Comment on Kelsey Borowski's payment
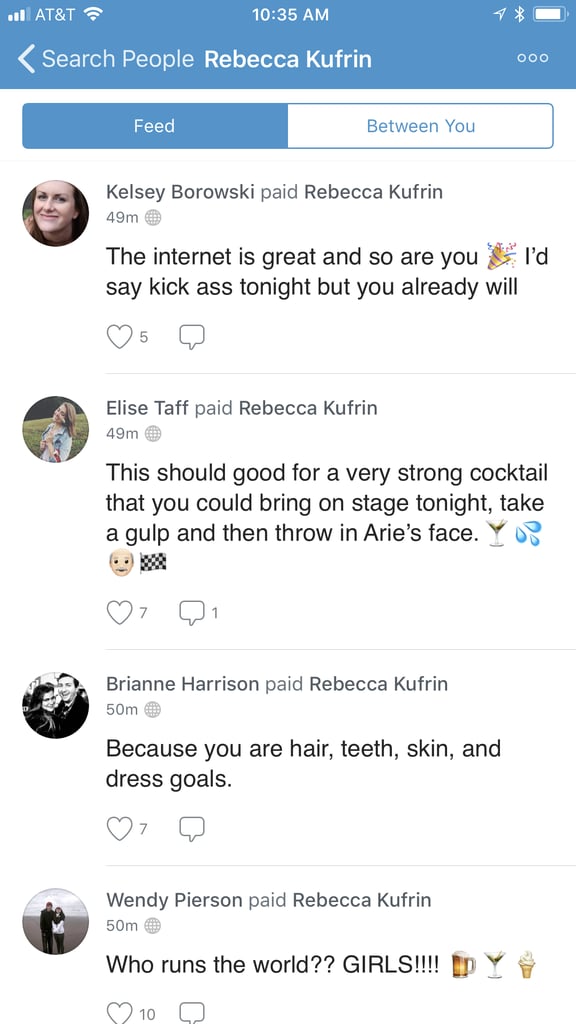Viewport: 576px width, 1024px height. tap(192, 337)
